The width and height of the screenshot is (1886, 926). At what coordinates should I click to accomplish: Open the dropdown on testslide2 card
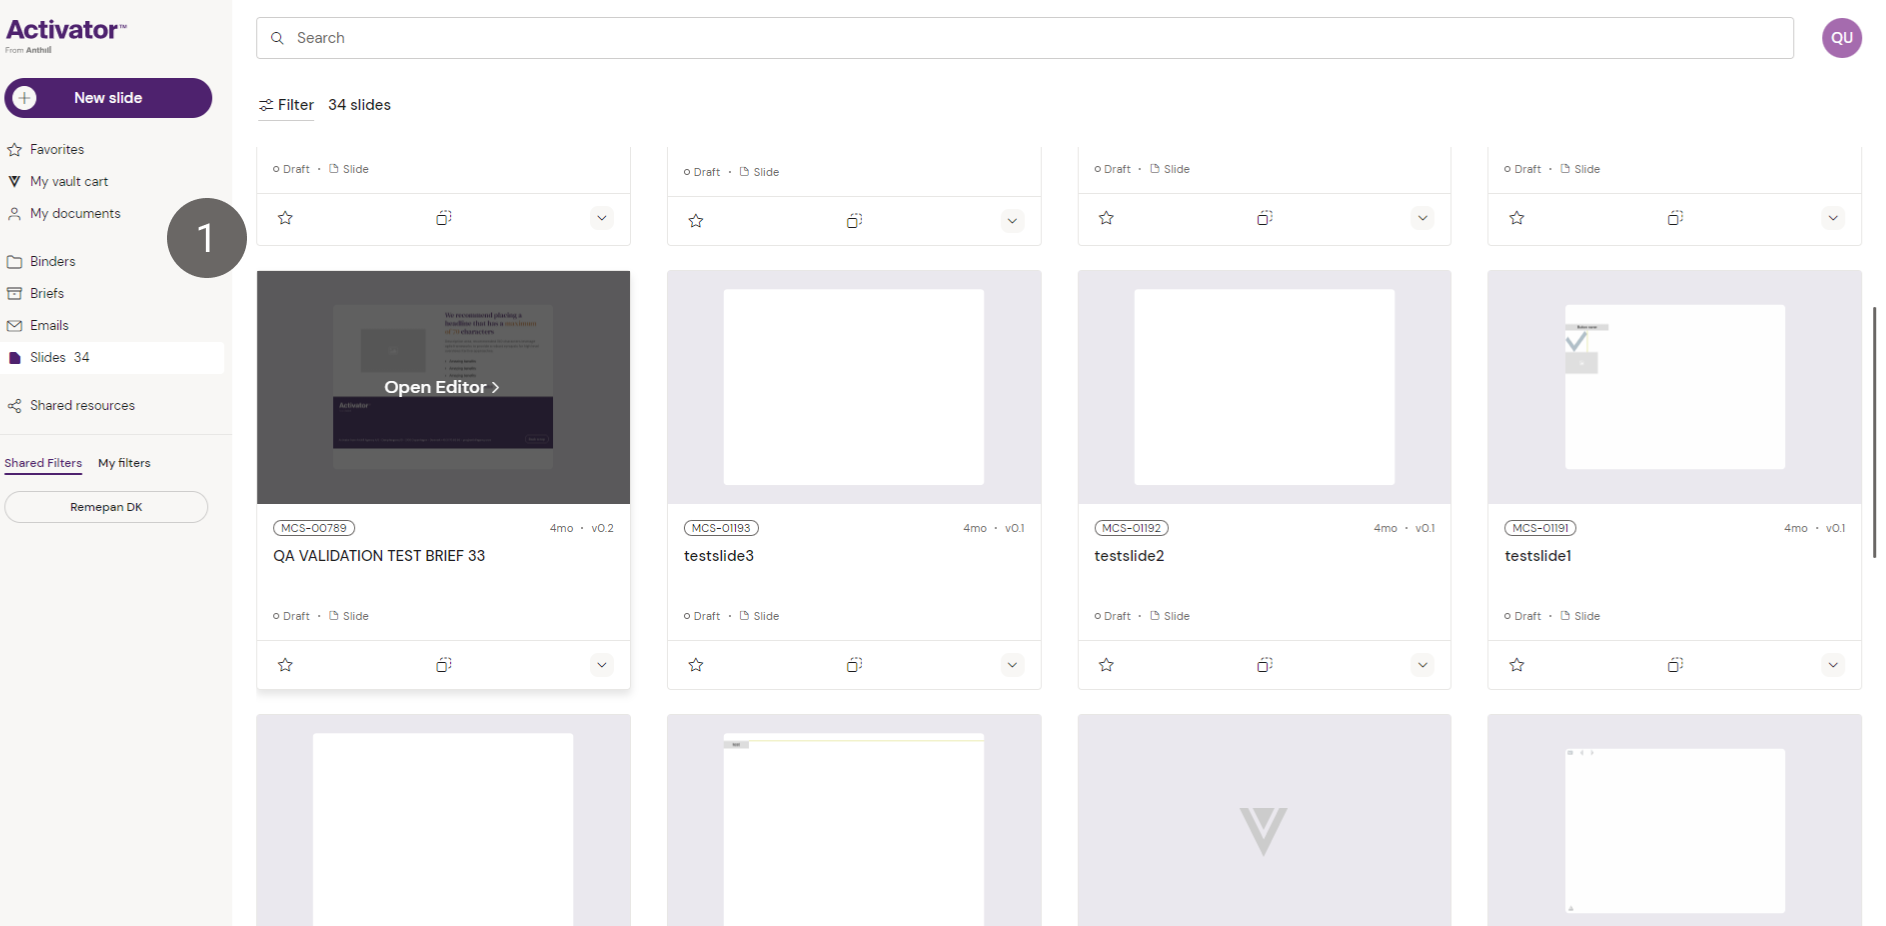tap(1422, 665)
